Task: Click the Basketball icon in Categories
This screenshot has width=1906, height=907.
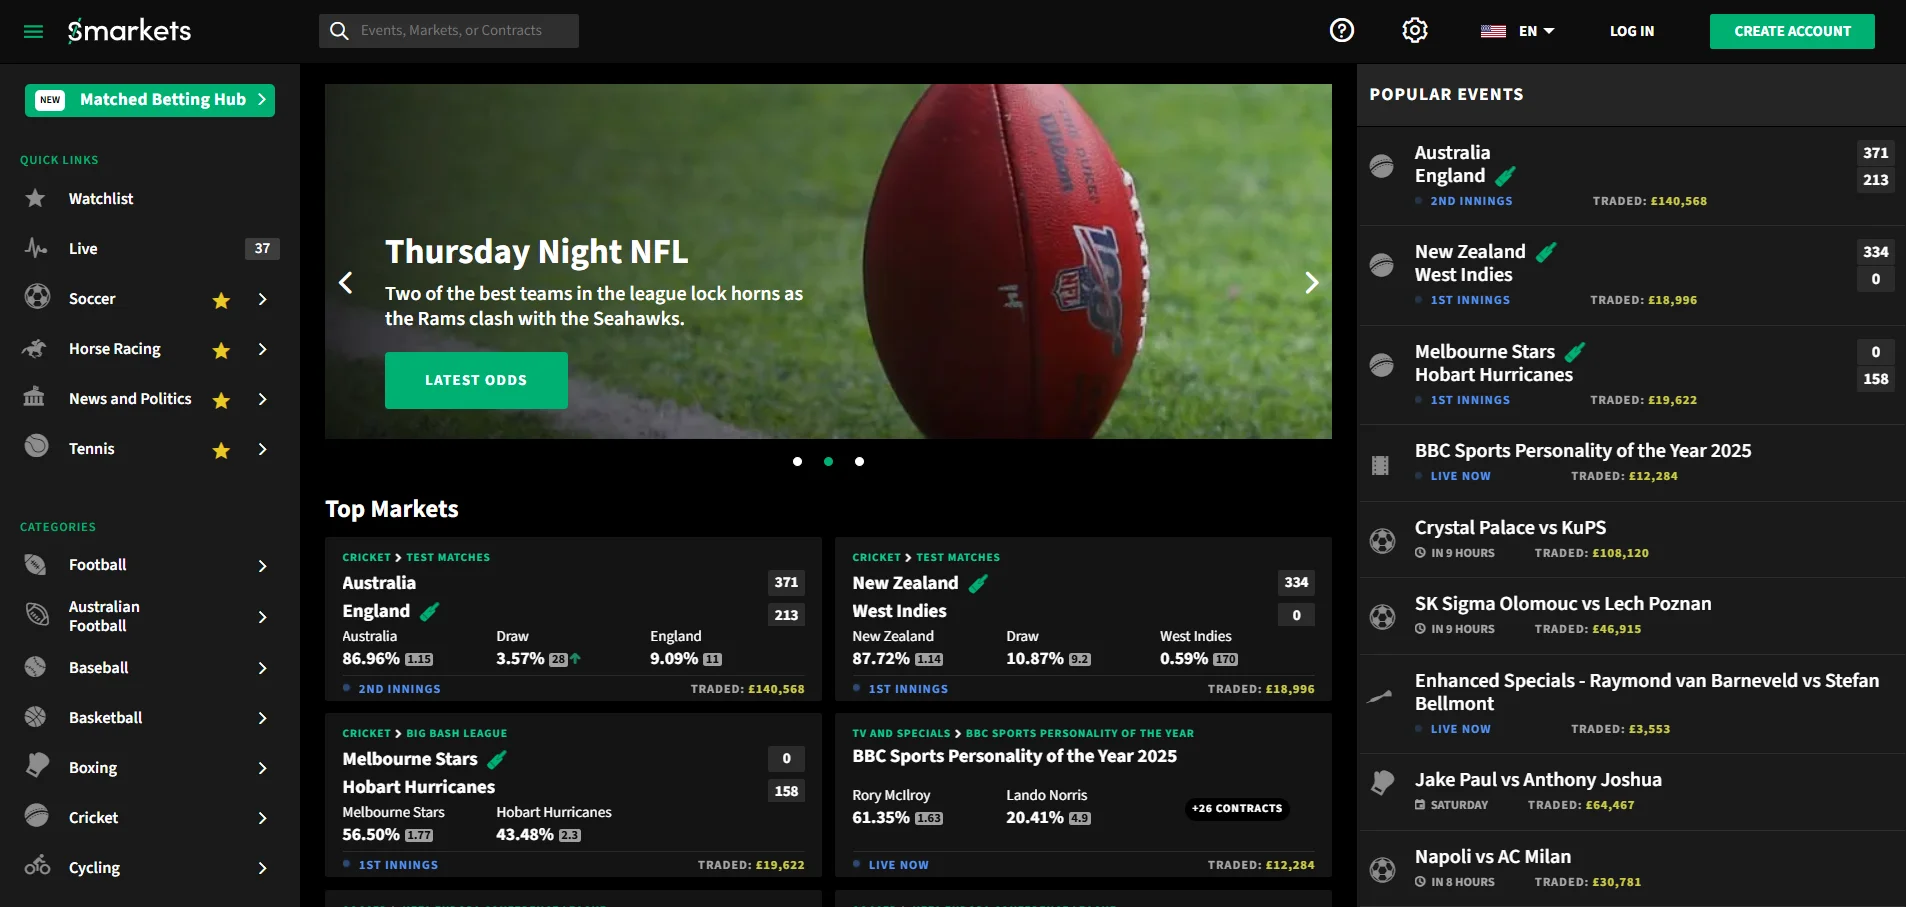Action: pos(36,716)
